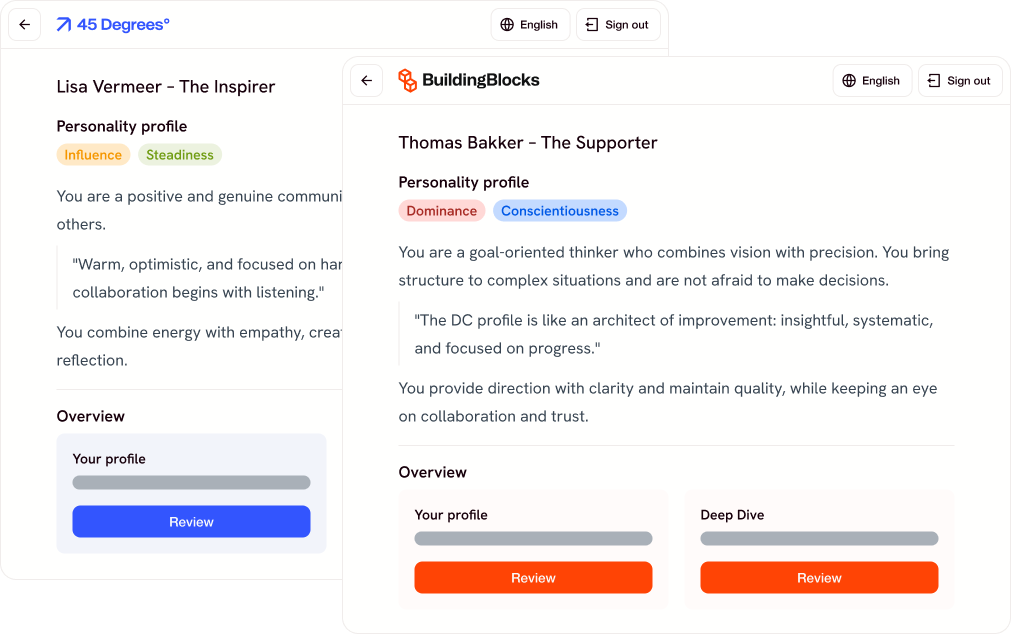Click back arrow in BuildingBlocks window
Viewport: 1011px width, 634px height.
click(367, 81)
